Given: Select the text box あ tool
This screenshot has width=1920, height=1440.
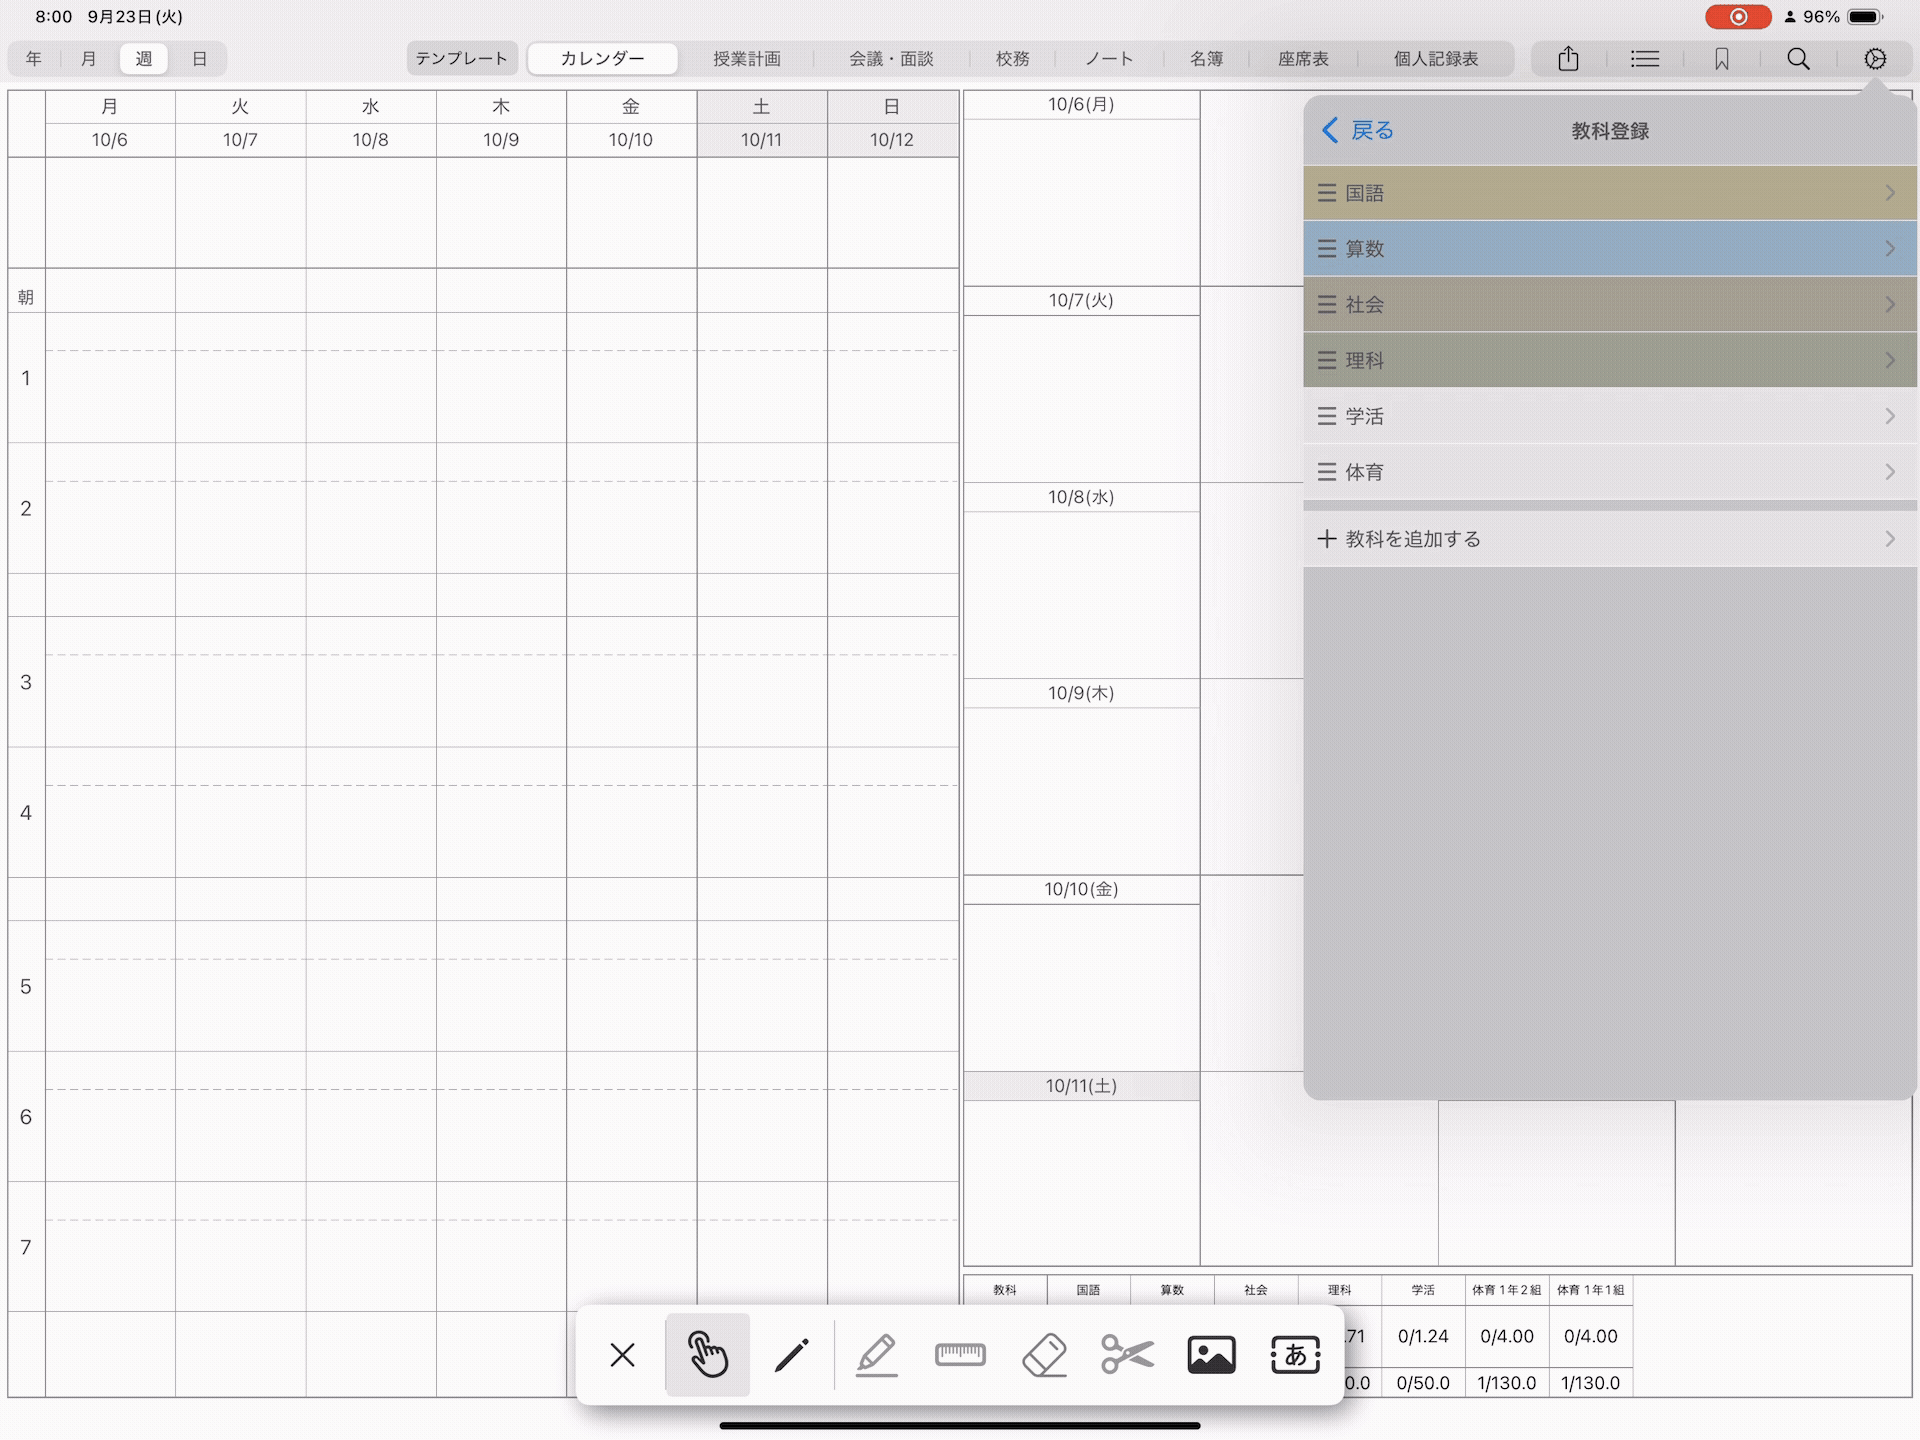Looking at the screenshot, I should click(1295, 1355).
